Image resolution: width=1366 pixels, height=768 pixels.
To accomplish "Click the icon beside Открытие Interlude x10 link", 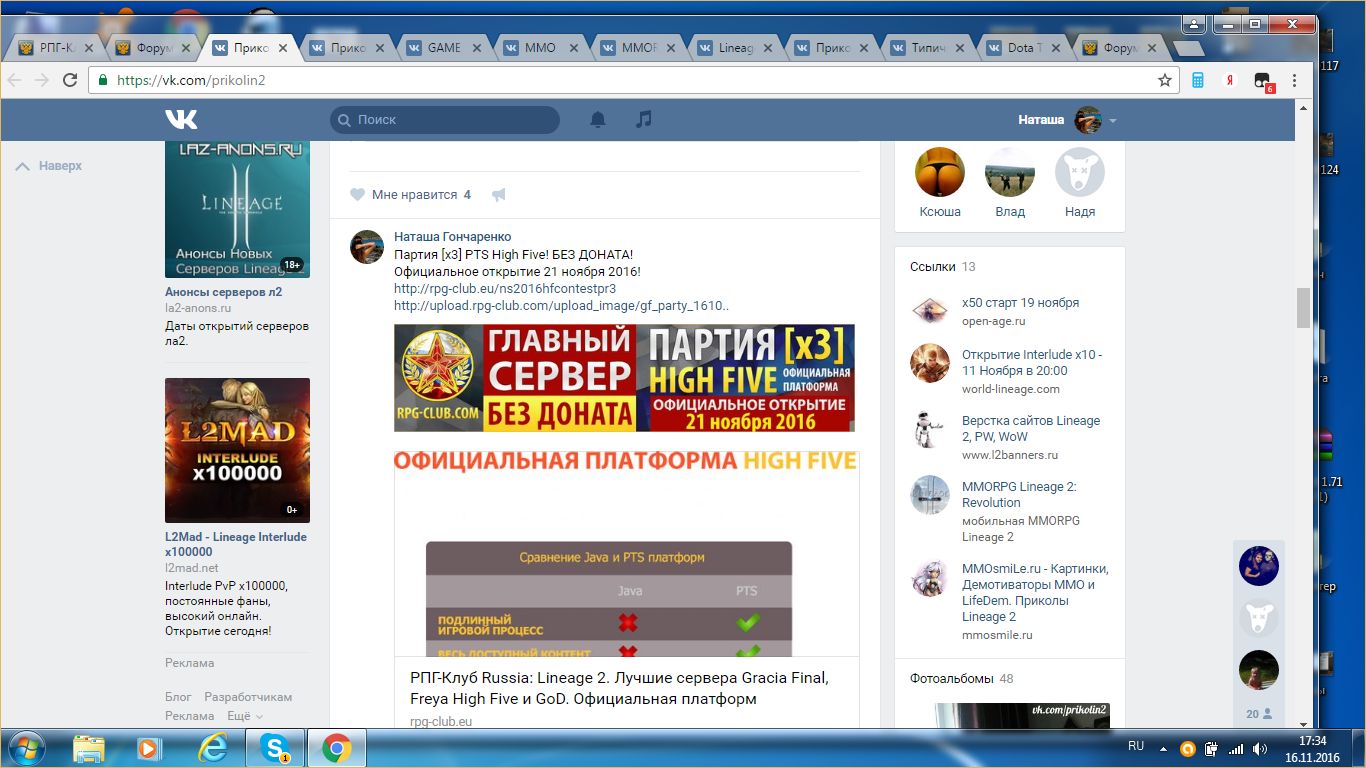I will pos(930,363).
